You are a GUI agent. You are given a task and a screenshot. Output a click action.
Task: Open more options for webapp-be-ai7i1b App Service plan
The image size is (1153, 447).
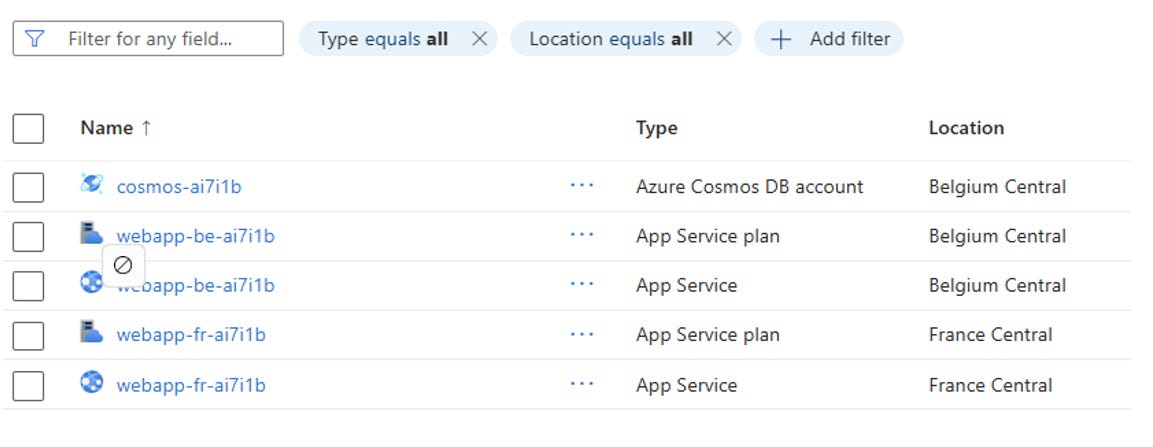point(582,235)
